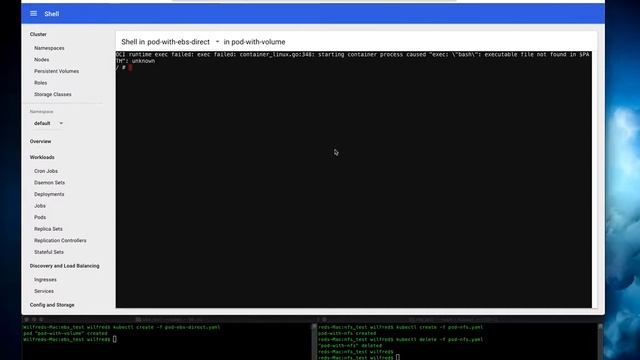Open Config and Storage section

point(52,305)
